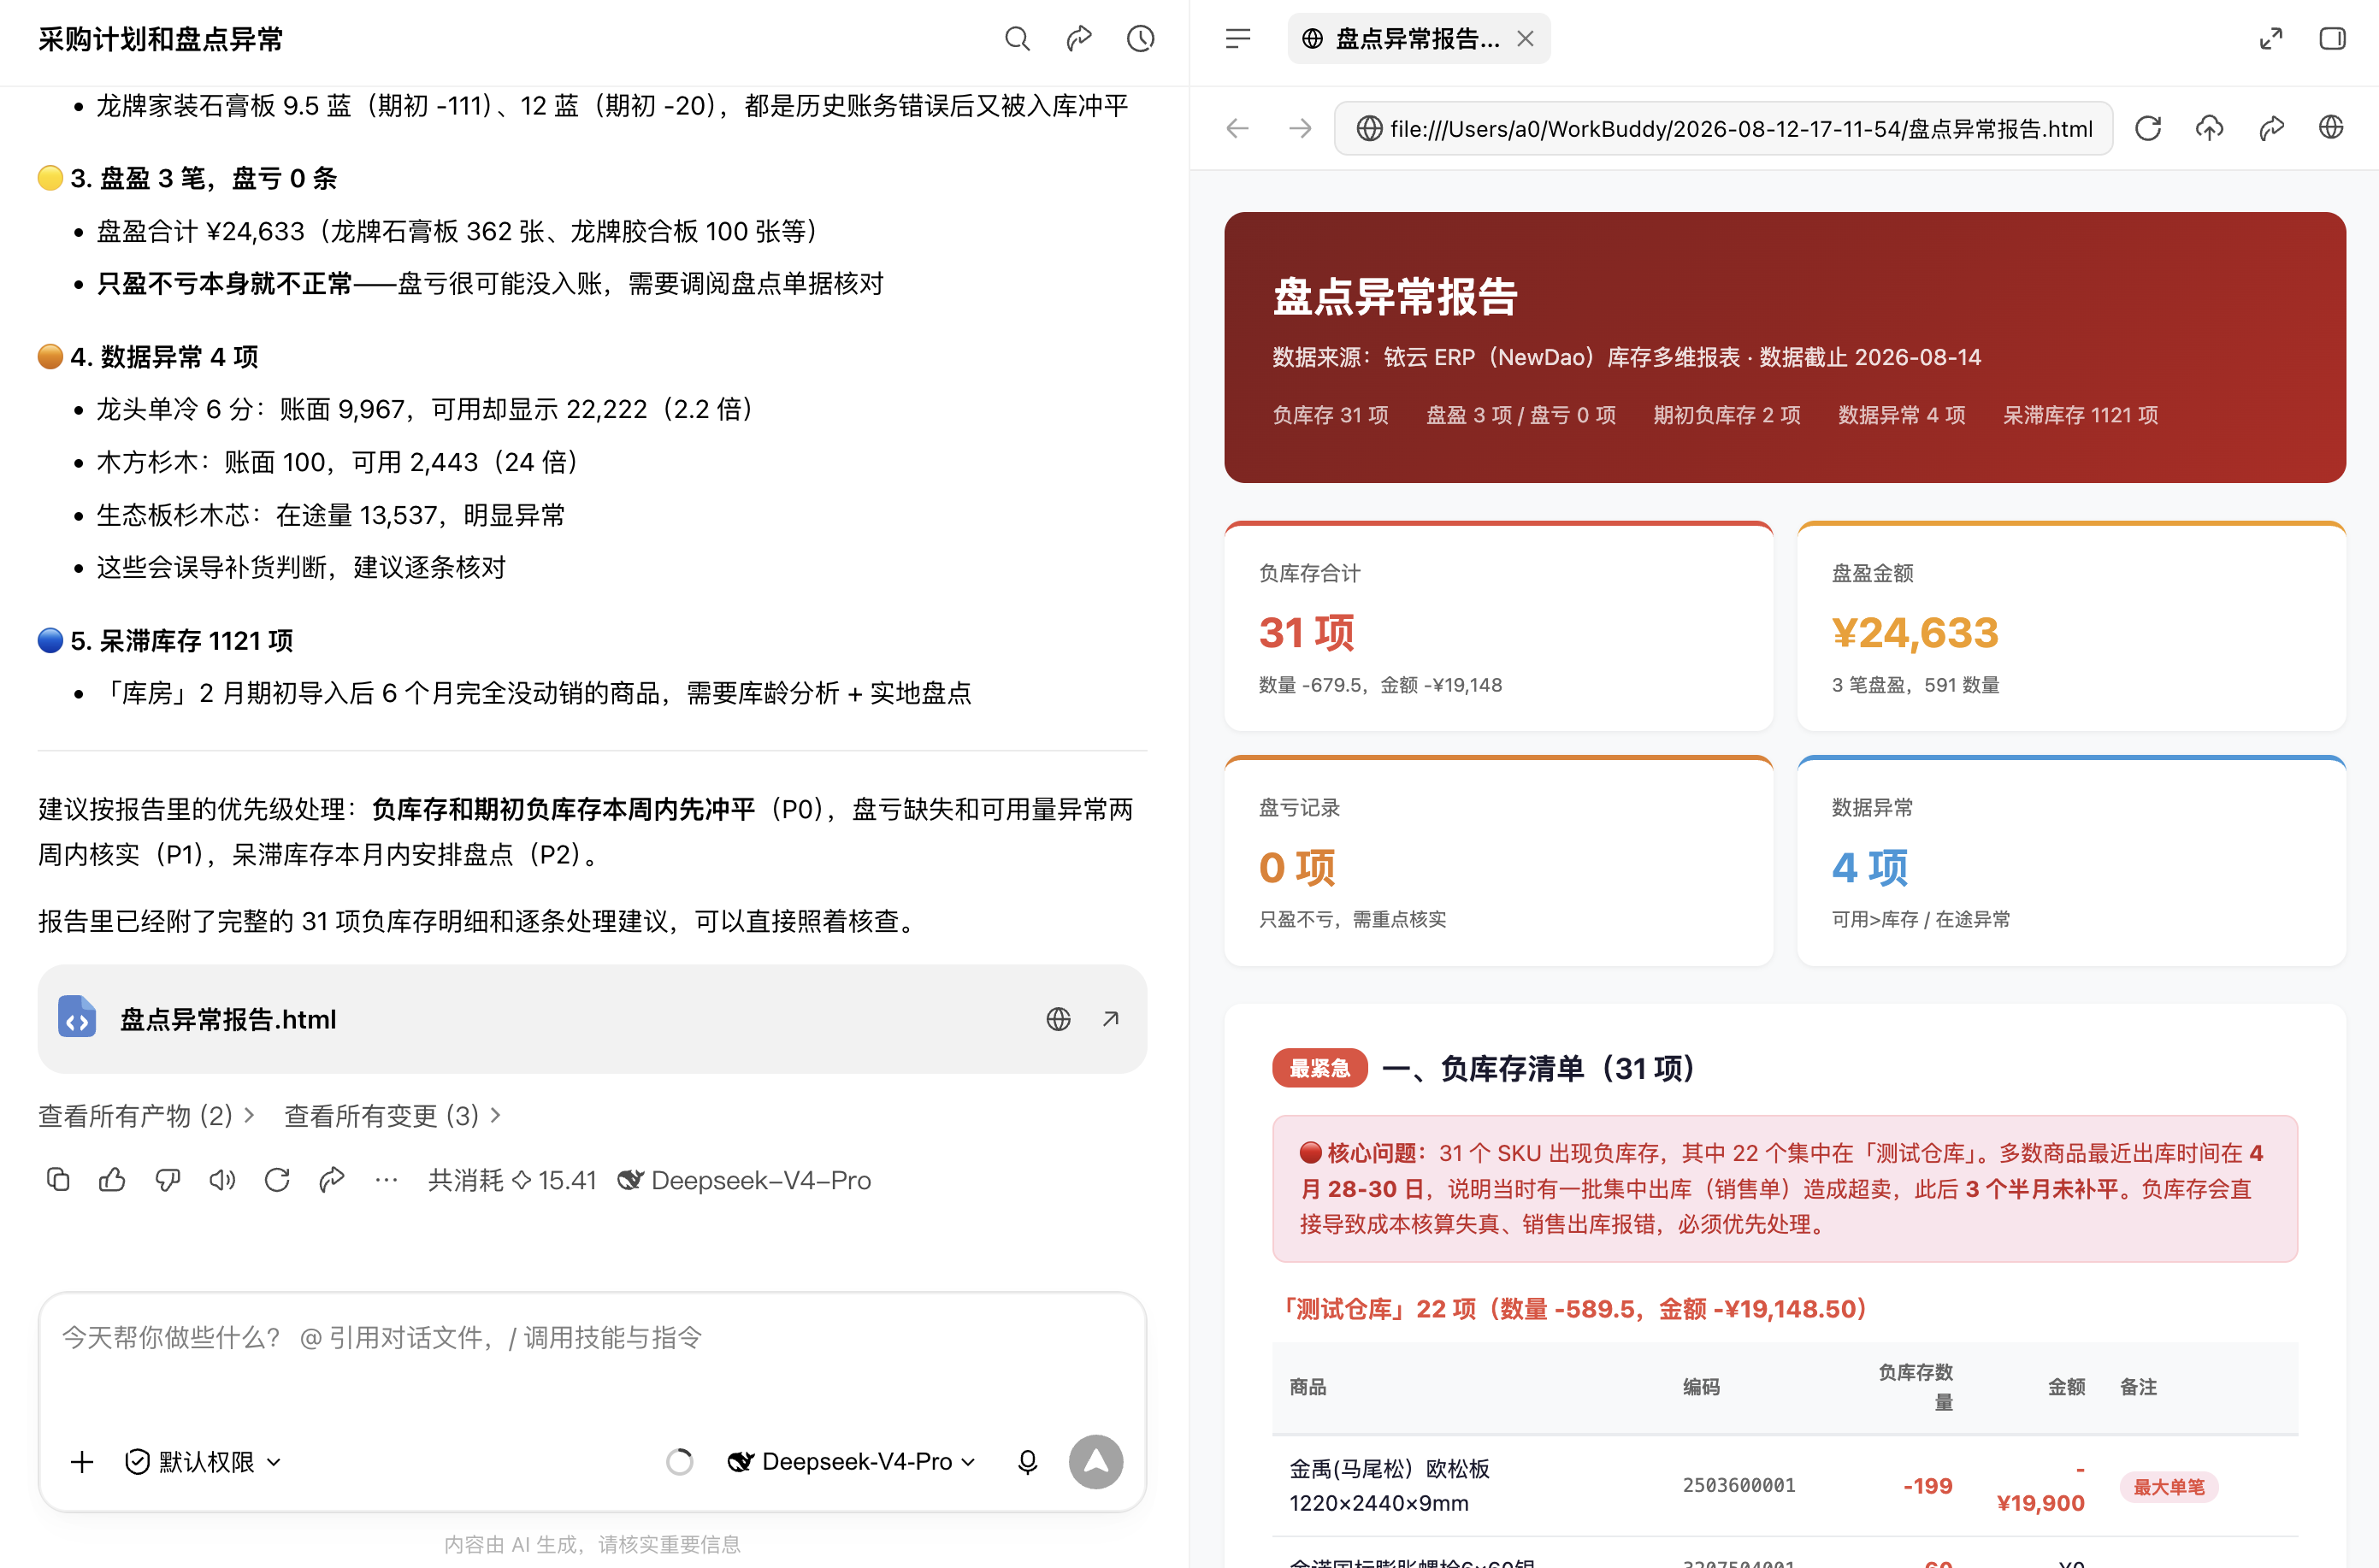
Task: Go forward in the preview browser
Action: point(1300,128)
